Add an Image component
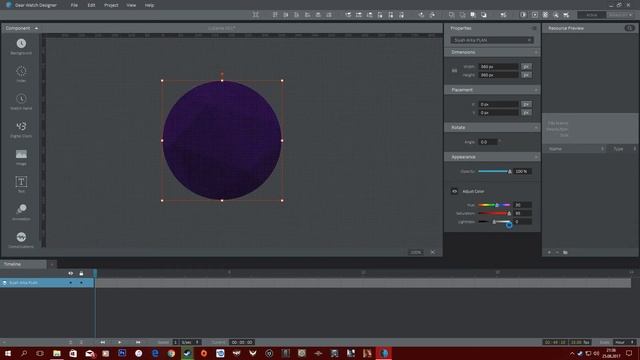 [21, 157]
